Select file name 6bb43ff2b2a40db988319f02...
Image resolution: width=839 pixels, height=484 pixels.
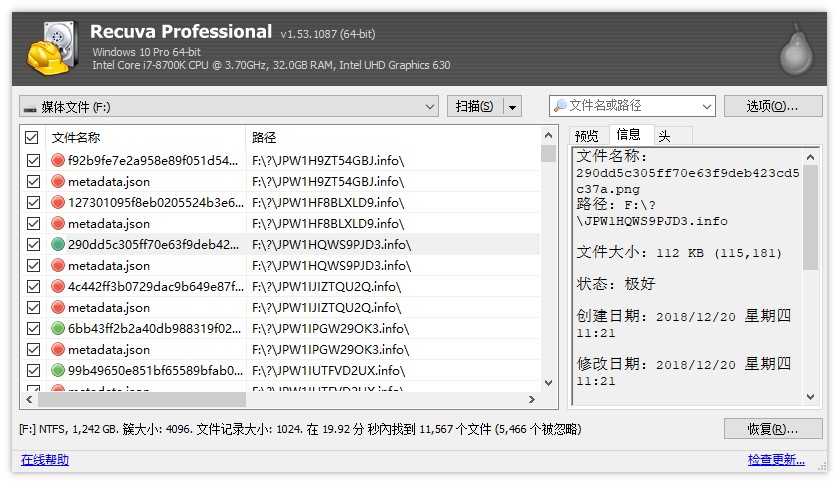point(154,328)
